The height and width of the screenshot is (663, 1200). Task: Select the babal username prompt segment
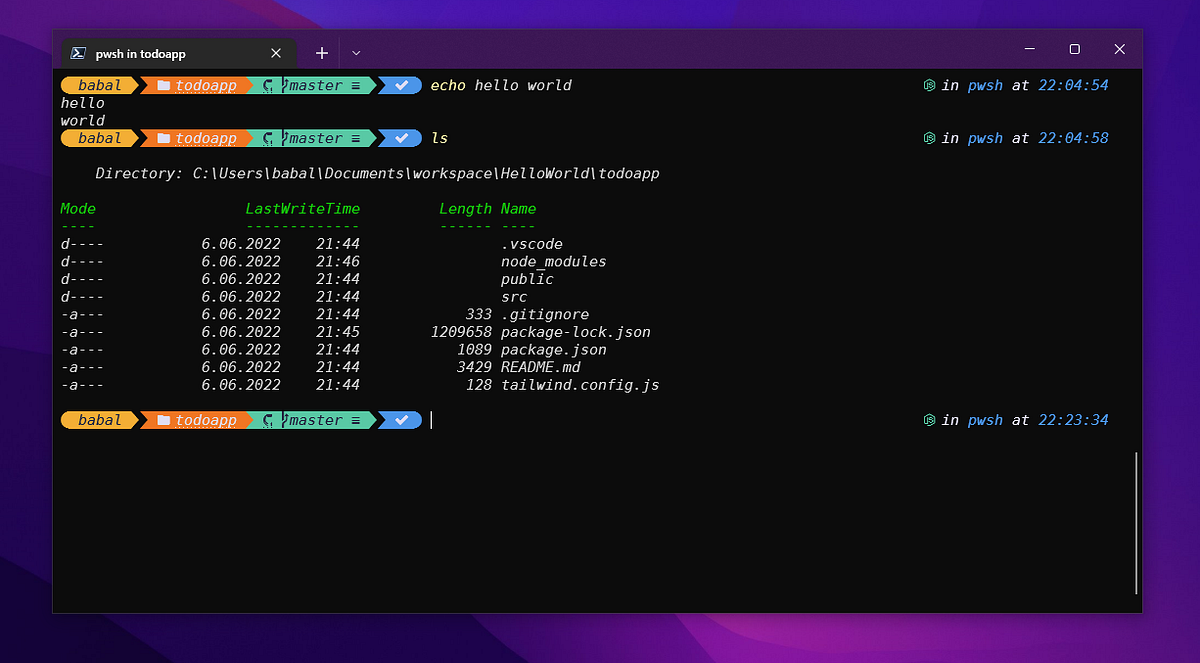click(x=97, y=85)
